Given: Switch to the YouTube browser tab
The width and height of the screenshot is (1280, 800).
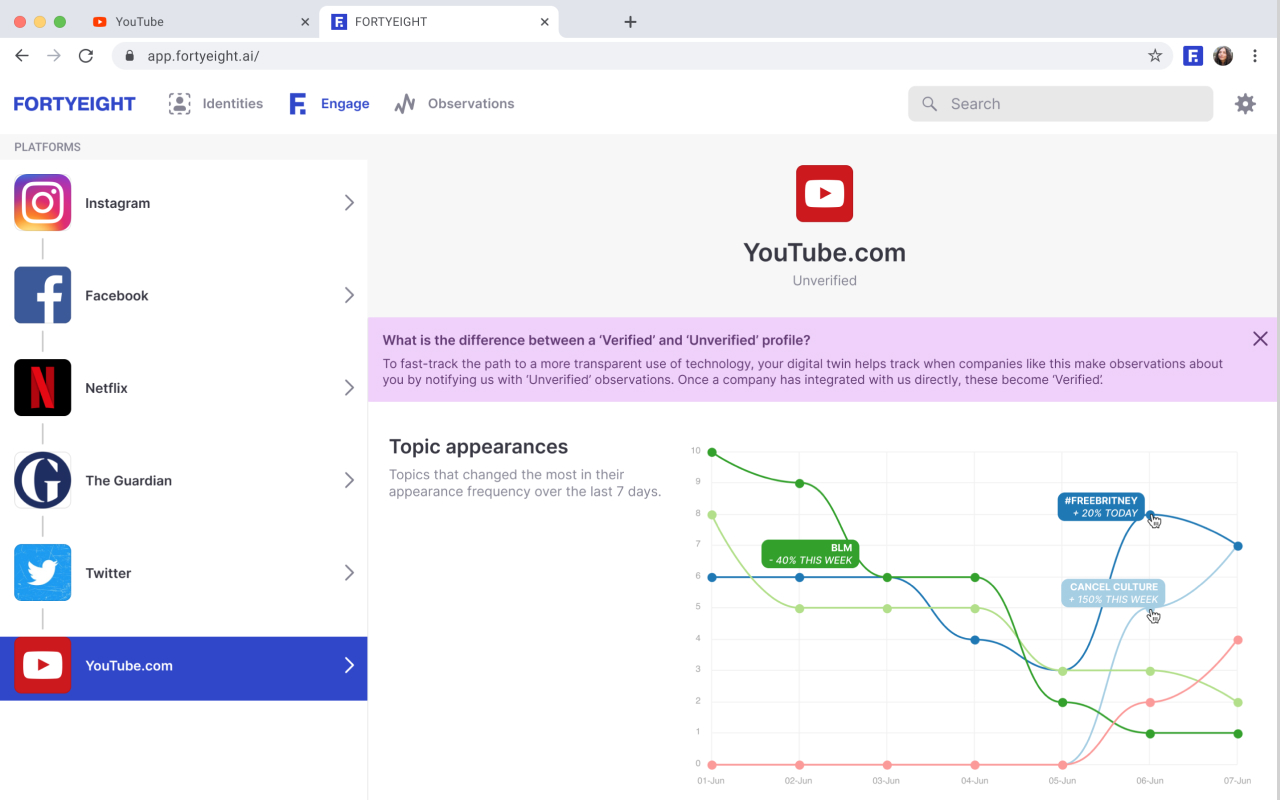Looking at the screenshot, I should [x=200, y=22].
